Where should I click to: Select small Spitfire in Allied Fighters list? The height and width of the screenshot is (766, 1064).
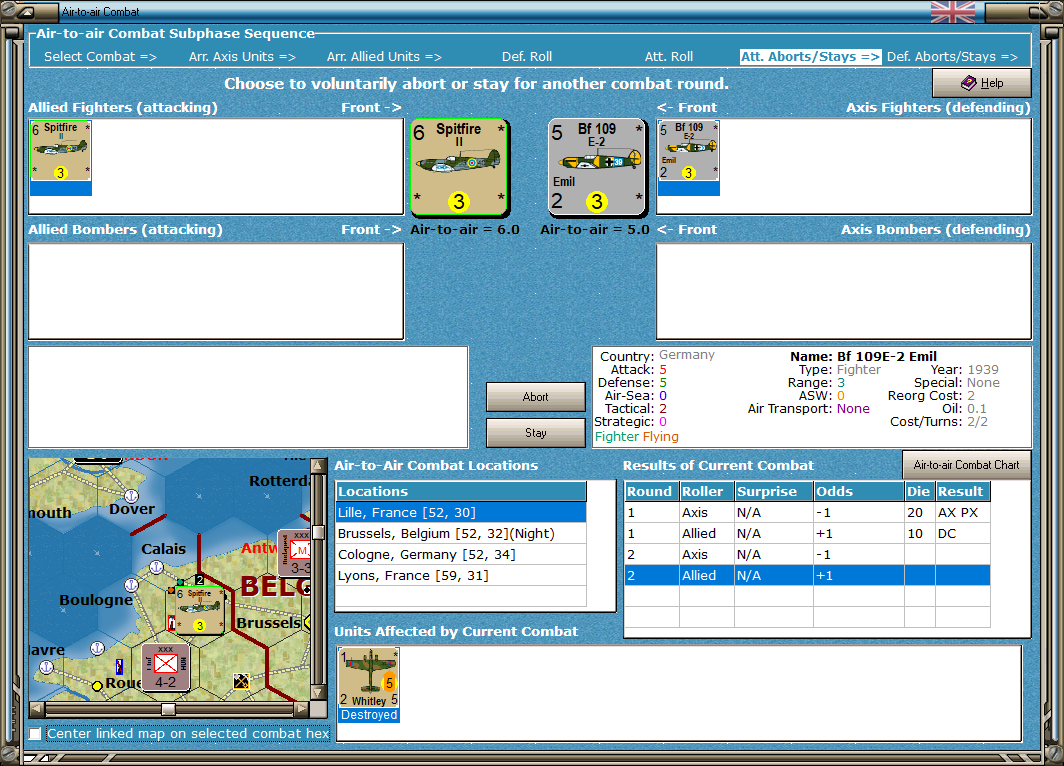(x=61, y=152)
